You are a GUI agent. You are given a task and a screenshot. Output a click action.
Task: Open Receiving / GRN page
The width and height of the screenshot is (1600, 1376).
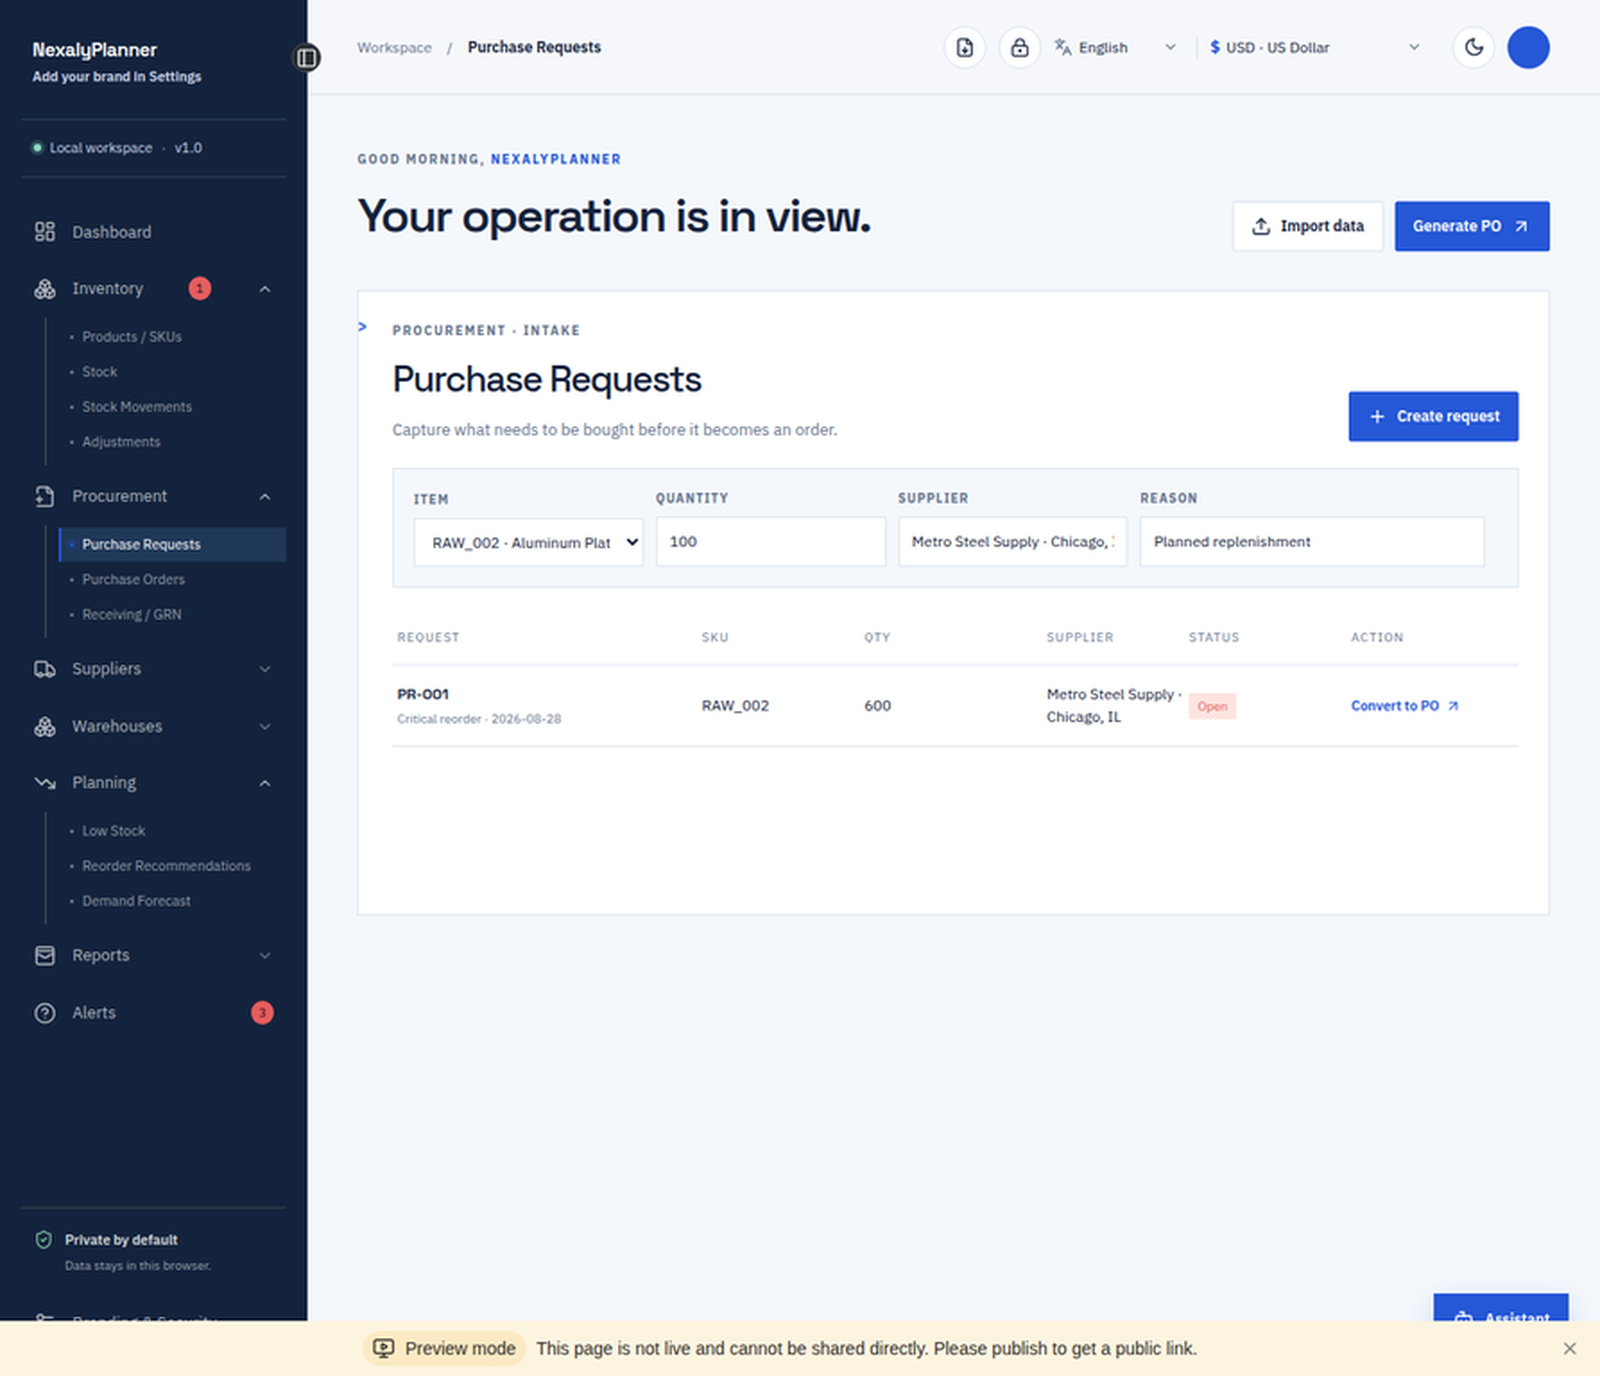pos(132,615)
